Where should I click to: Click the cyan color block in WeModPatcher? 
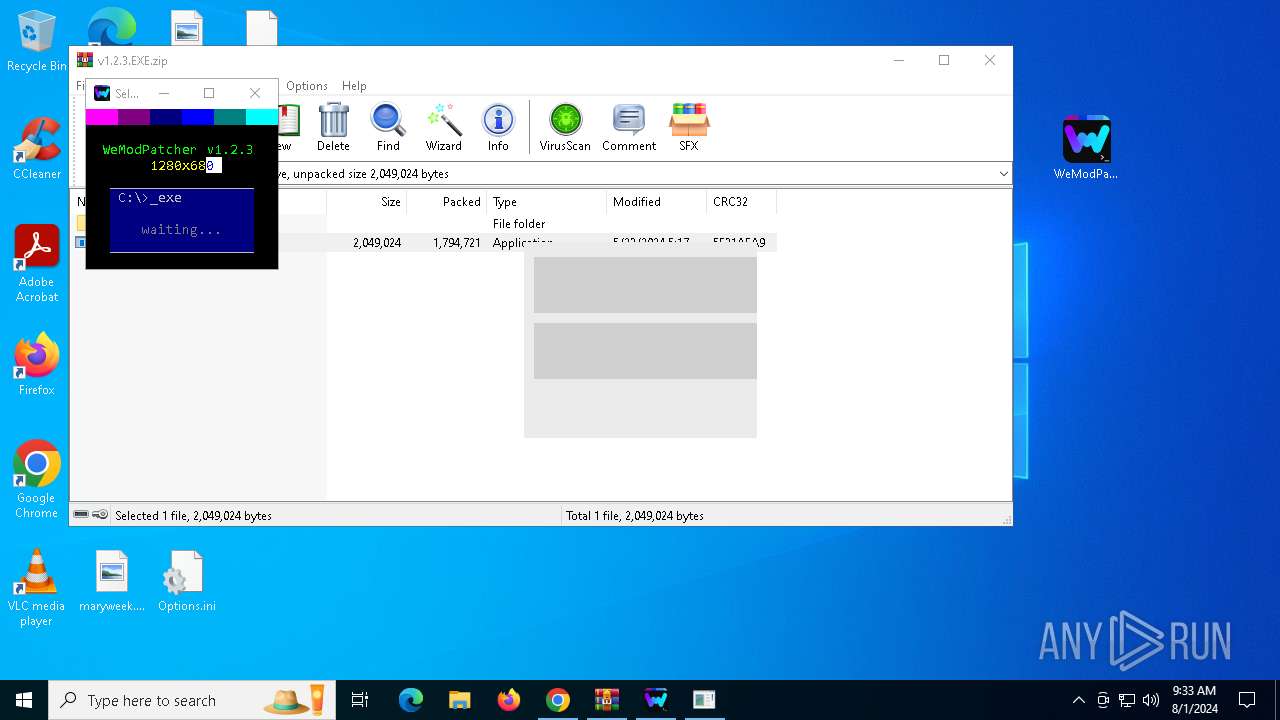coord(262,117)
